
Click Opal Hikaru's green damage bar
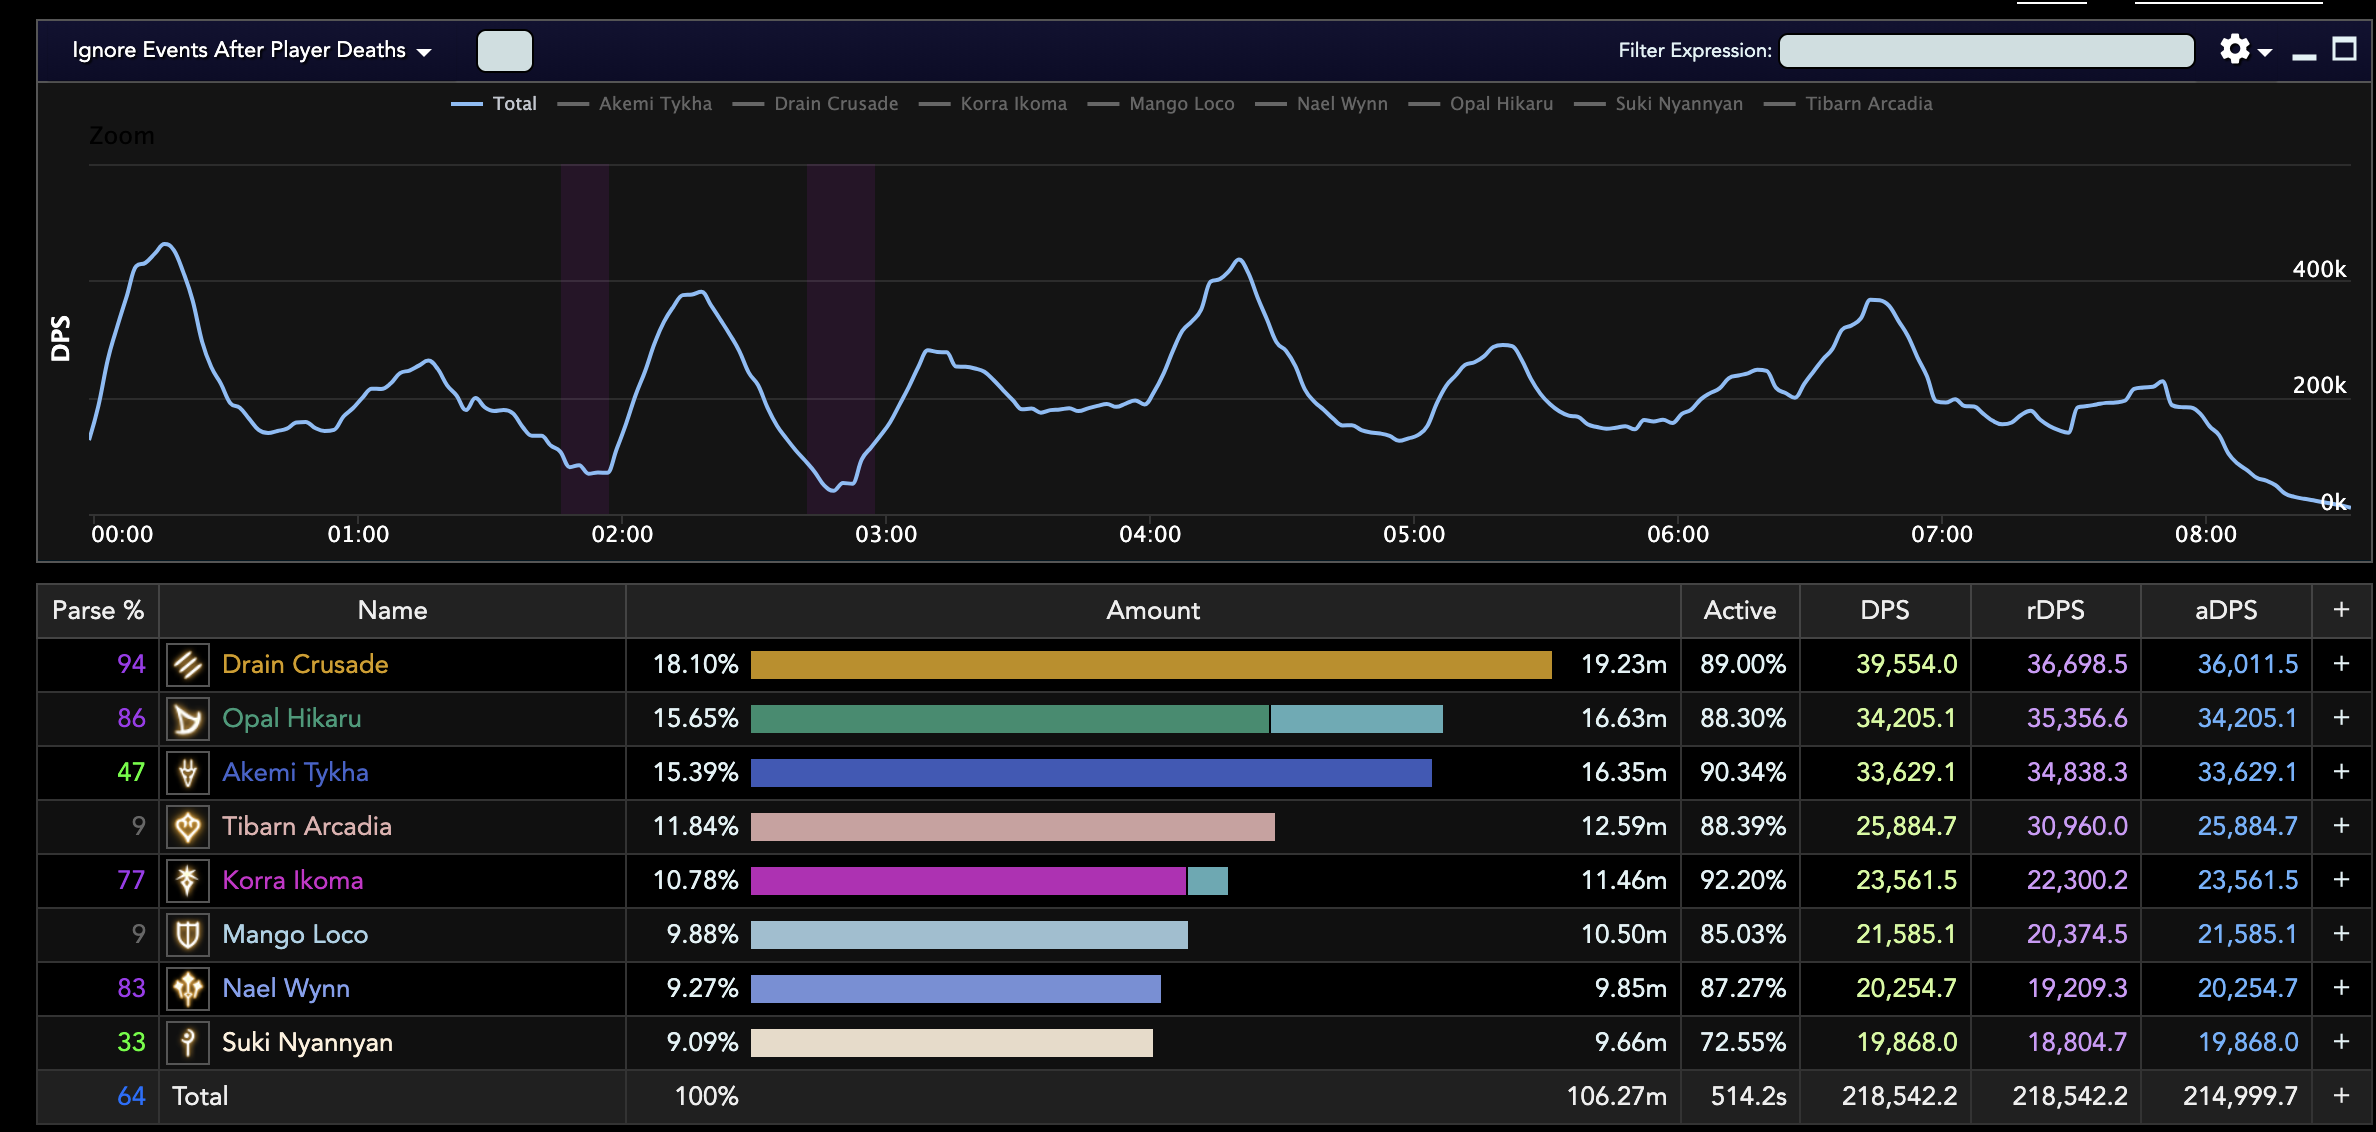pyautogui.click(x=1008, y=719)
